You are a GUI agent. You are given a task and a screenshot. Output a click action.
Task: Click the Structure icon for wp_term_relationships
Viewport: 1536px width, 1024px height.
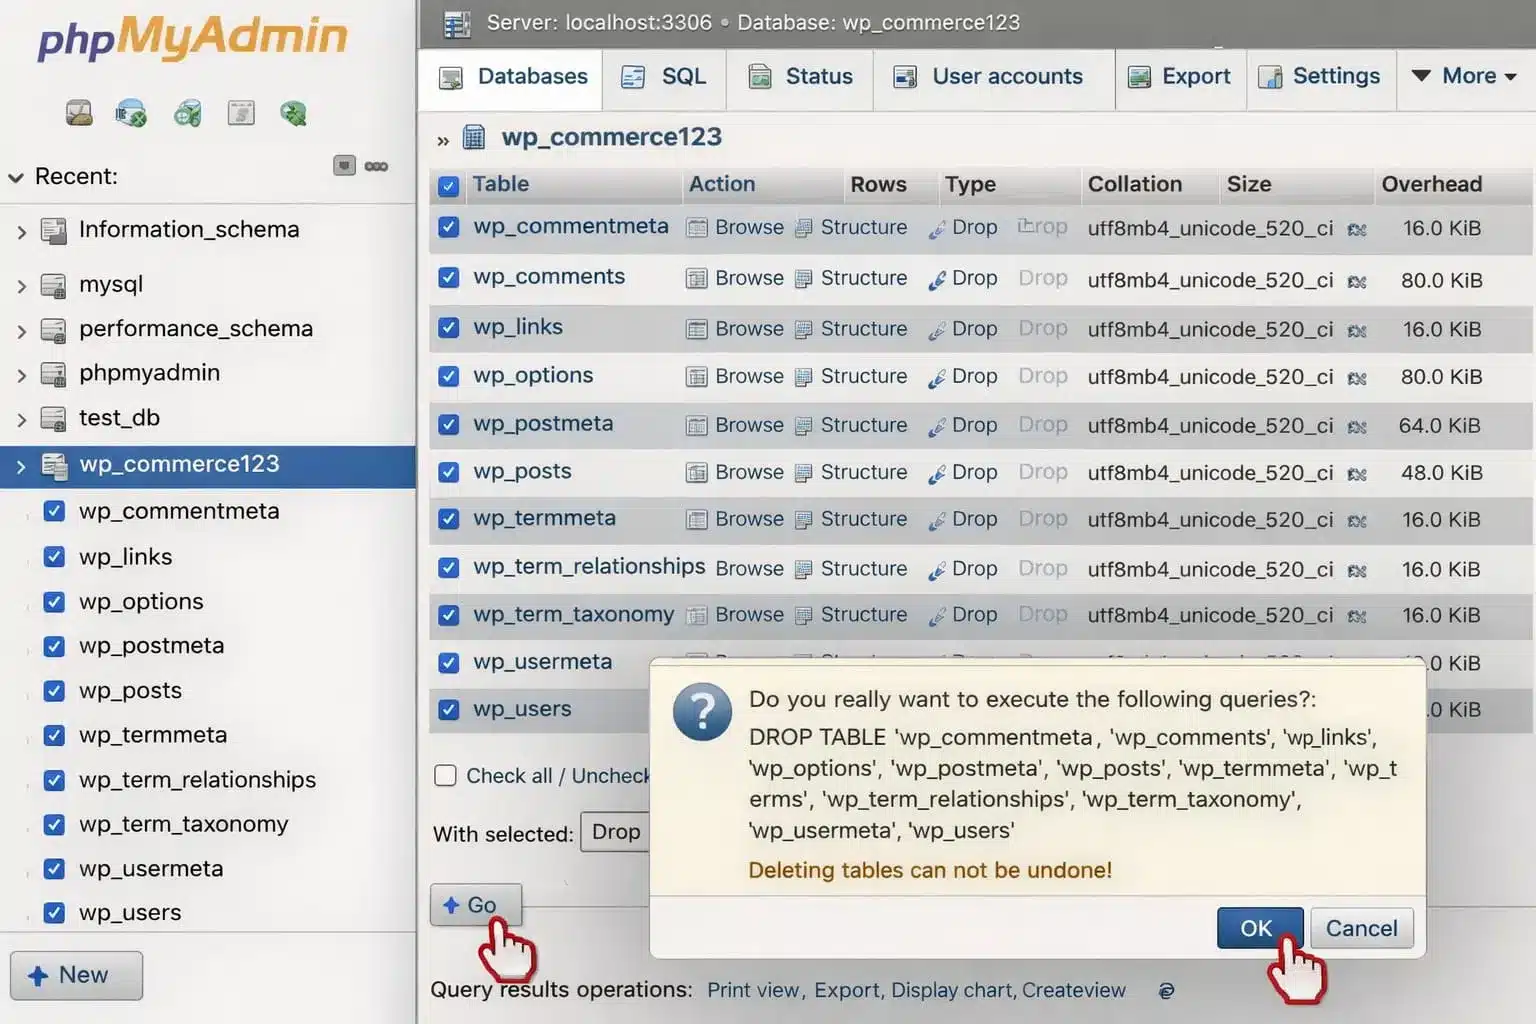point(803,570)
